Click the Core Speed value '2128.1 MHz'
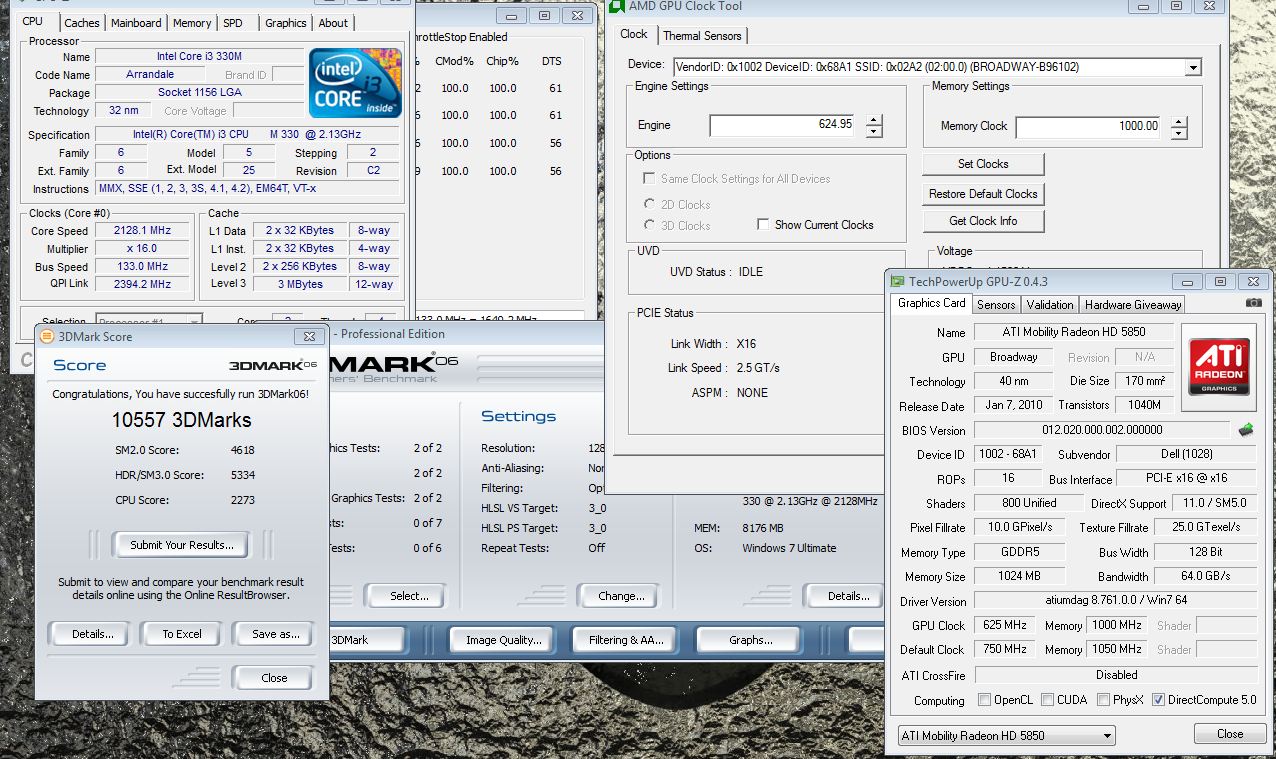The image size is (1276, 759). tap(143, 230)
